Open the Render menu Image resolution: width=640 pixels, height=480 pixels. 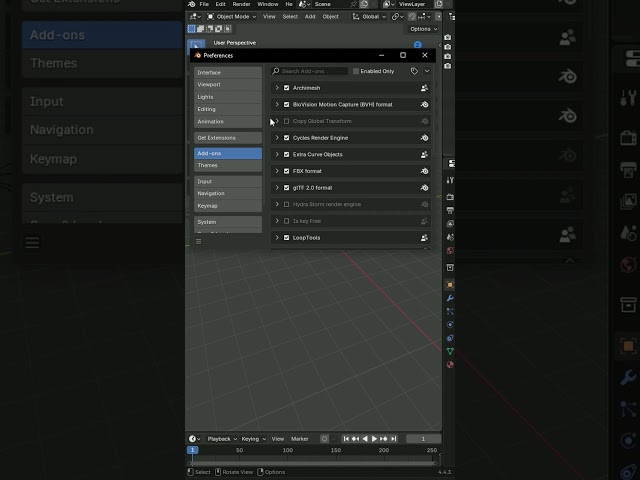[242, 4]
